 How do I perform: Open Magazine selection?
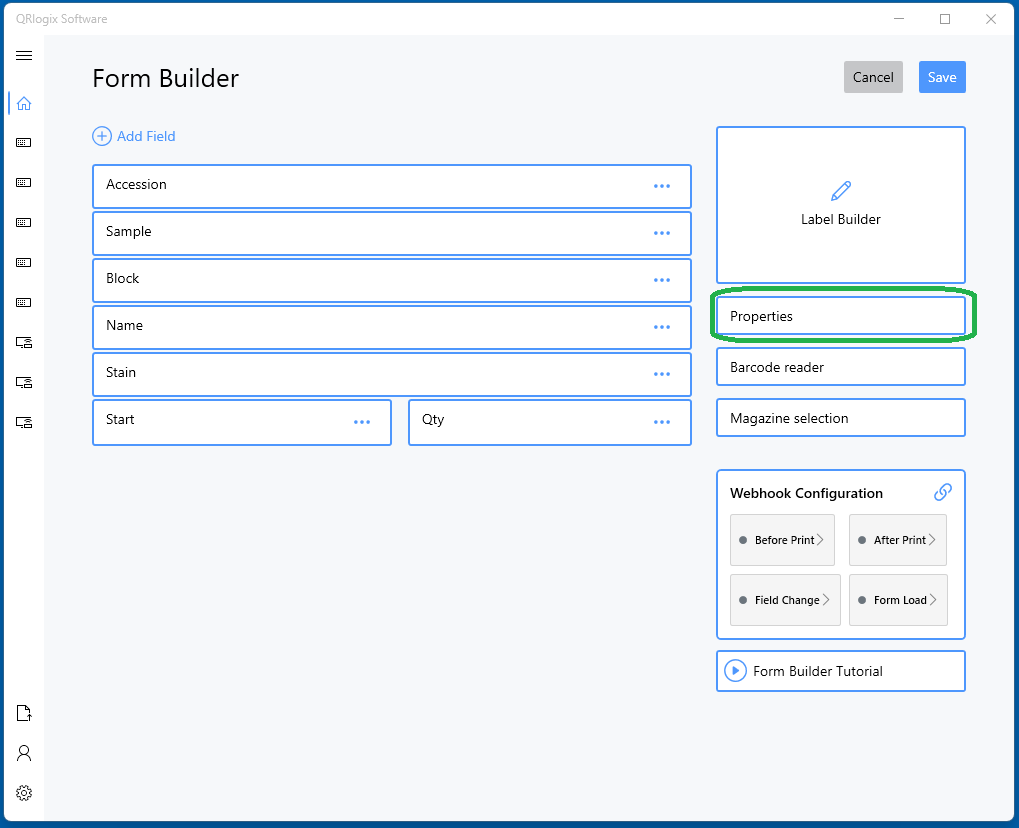pyautogui.click(x=840, y=418)
